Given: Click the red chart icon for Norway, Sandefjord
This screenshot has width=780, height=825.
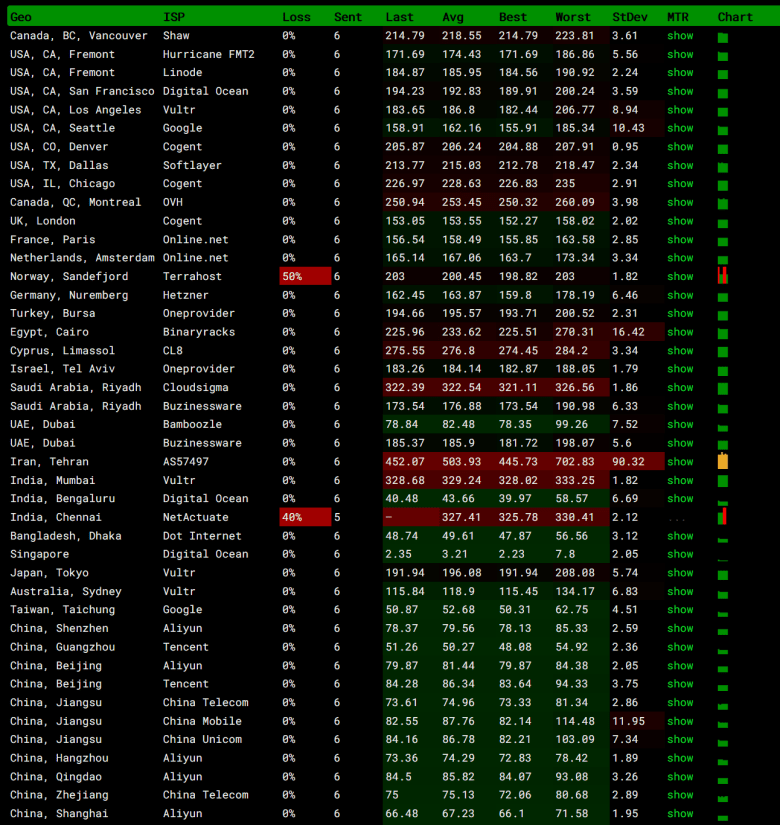Looking at the screenshot, I should pos(722,276).
